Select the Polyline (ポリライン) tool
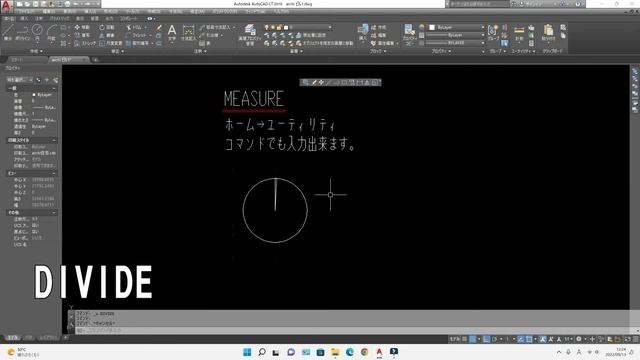 click(x=22, y=32)
